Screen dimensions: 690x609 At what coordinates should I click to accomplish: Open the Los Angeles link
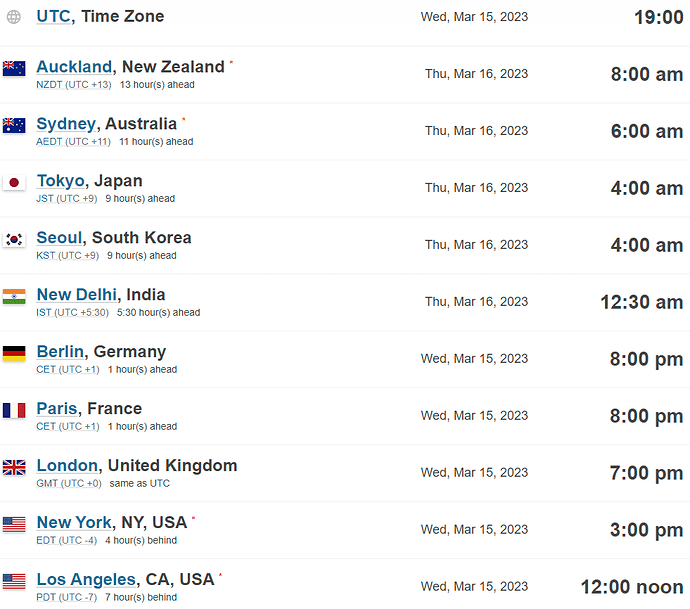point(86,580)
